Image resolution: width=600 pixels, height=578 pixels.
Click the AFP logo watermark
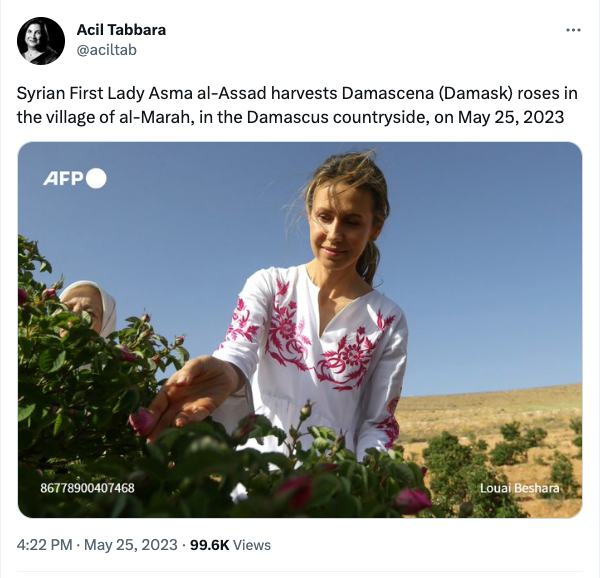(75, 179)
